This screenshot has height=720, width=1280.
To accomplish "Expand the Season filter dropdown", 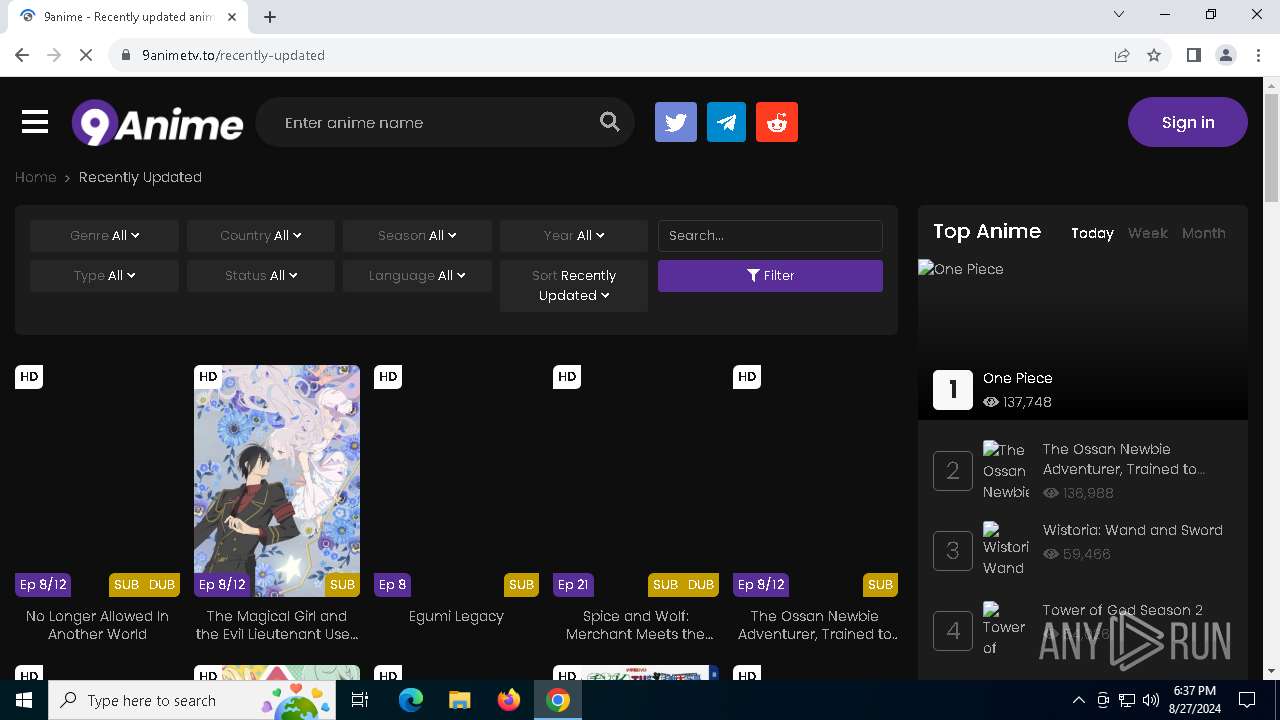I will pos(417,235).
